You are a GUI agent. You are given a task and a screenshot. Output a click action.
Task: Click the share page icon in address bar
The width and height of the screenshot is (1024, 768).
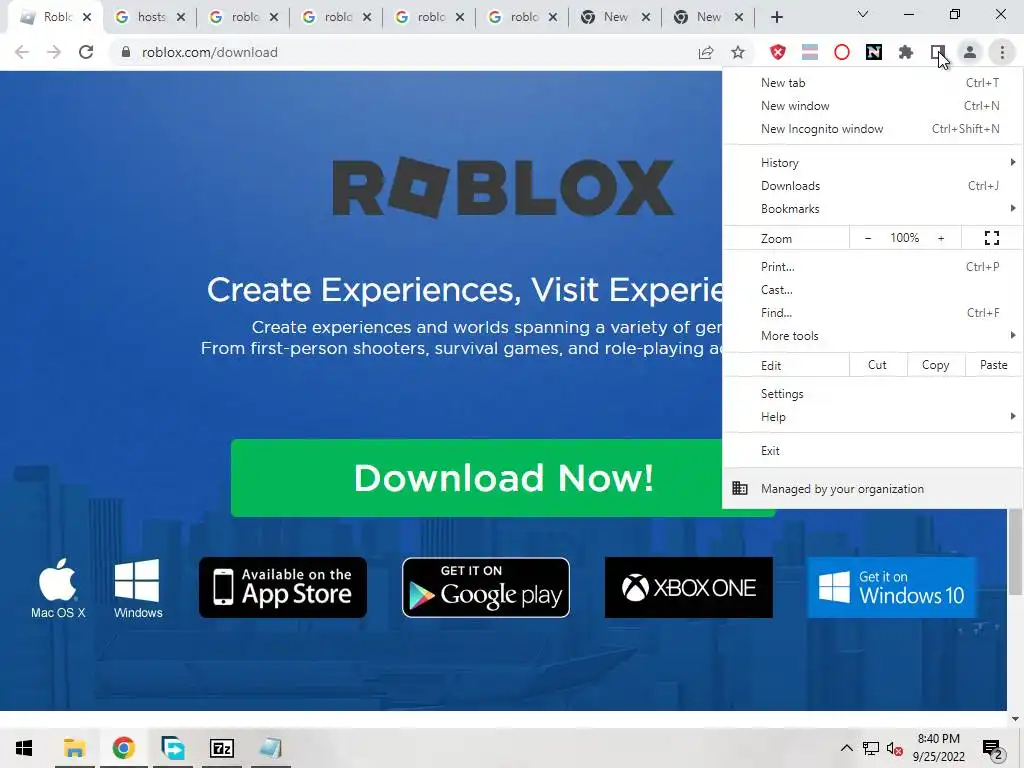[x=705, y=52]
